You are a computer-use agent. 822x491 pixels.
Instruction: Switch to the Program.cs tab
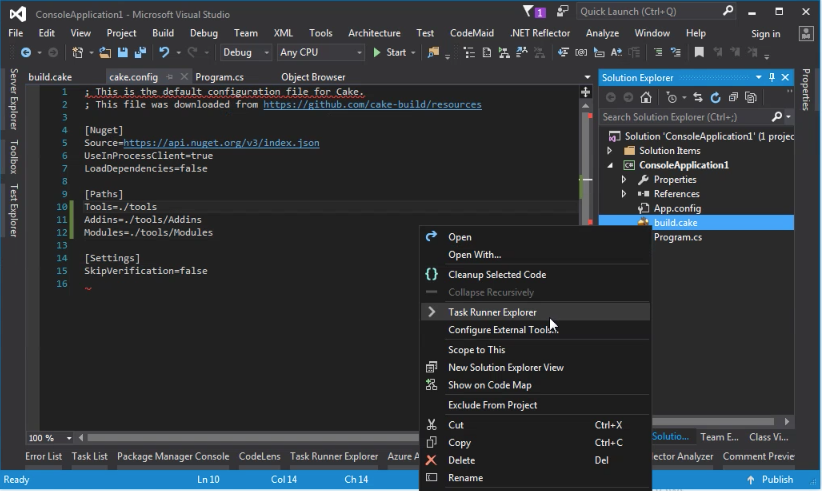[219, 77]
